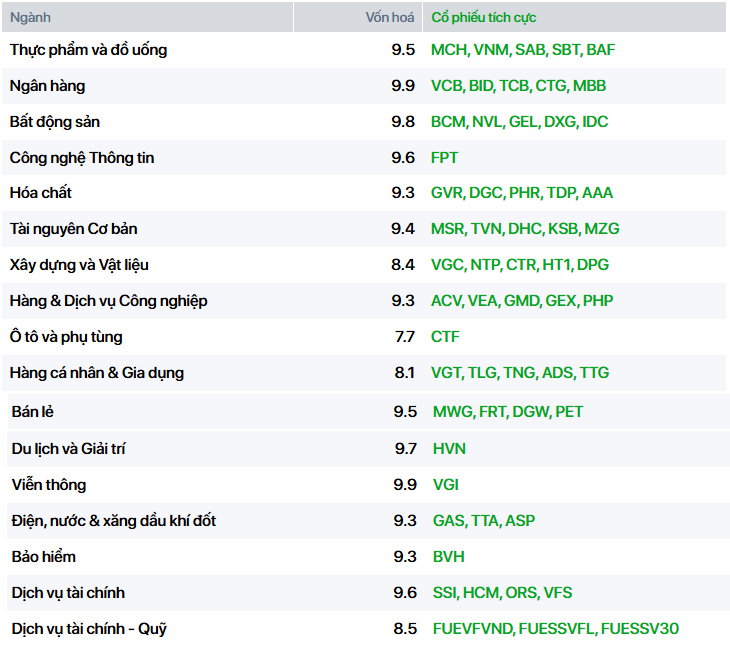Viewport: 730px width, 653px height.
Task: Click the 7.7 value for Ô tô và phụ tùng
Action: 405,337
